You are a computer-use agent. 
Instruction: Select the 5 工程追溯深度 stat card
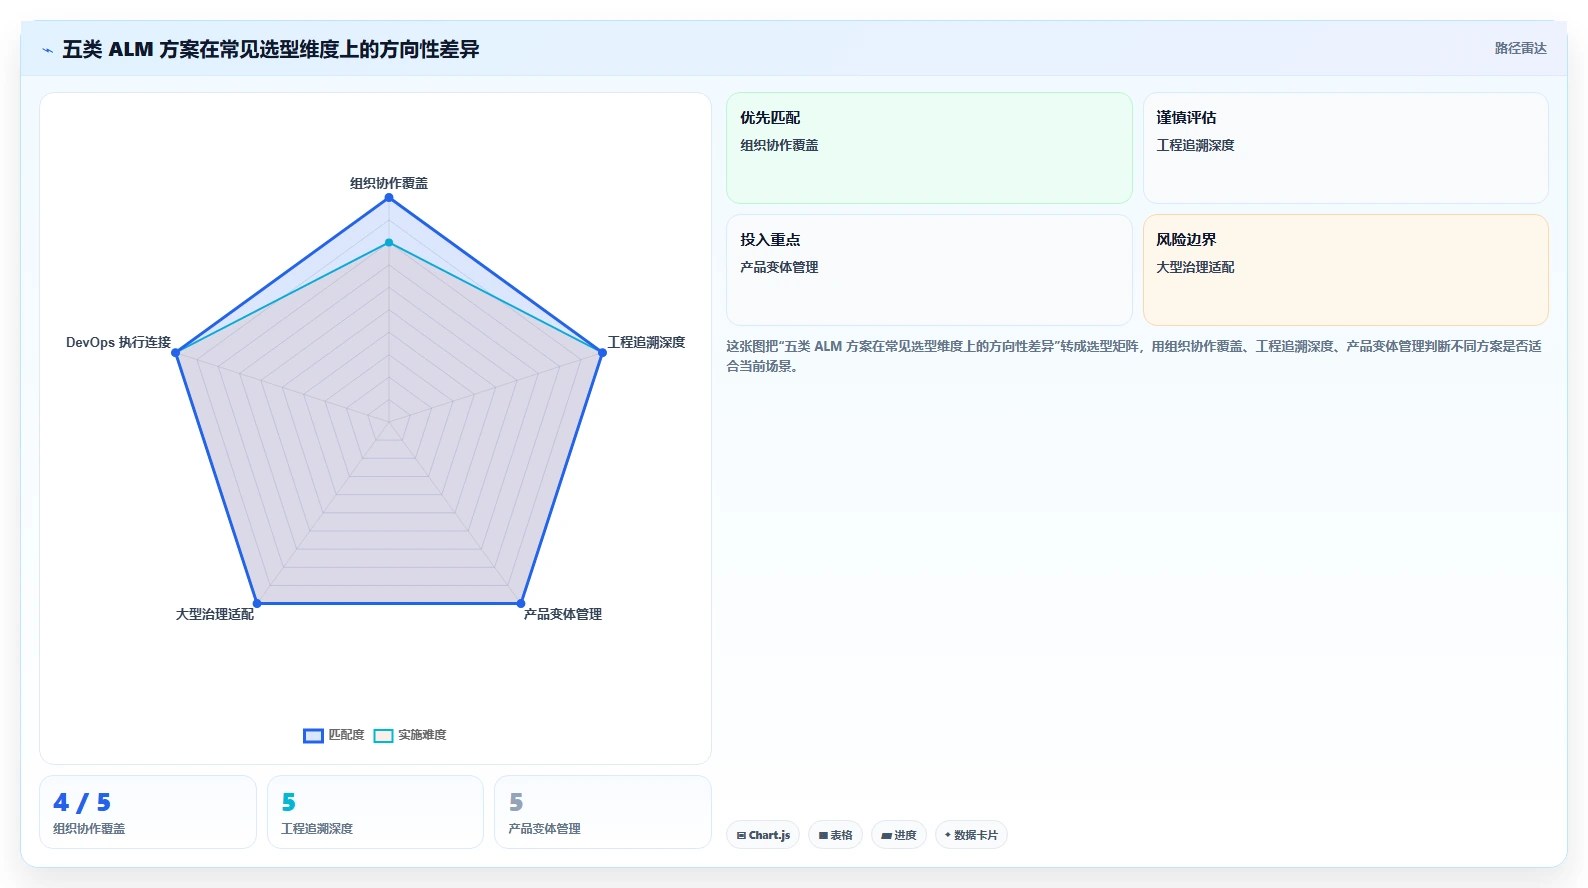pos(375,812)
